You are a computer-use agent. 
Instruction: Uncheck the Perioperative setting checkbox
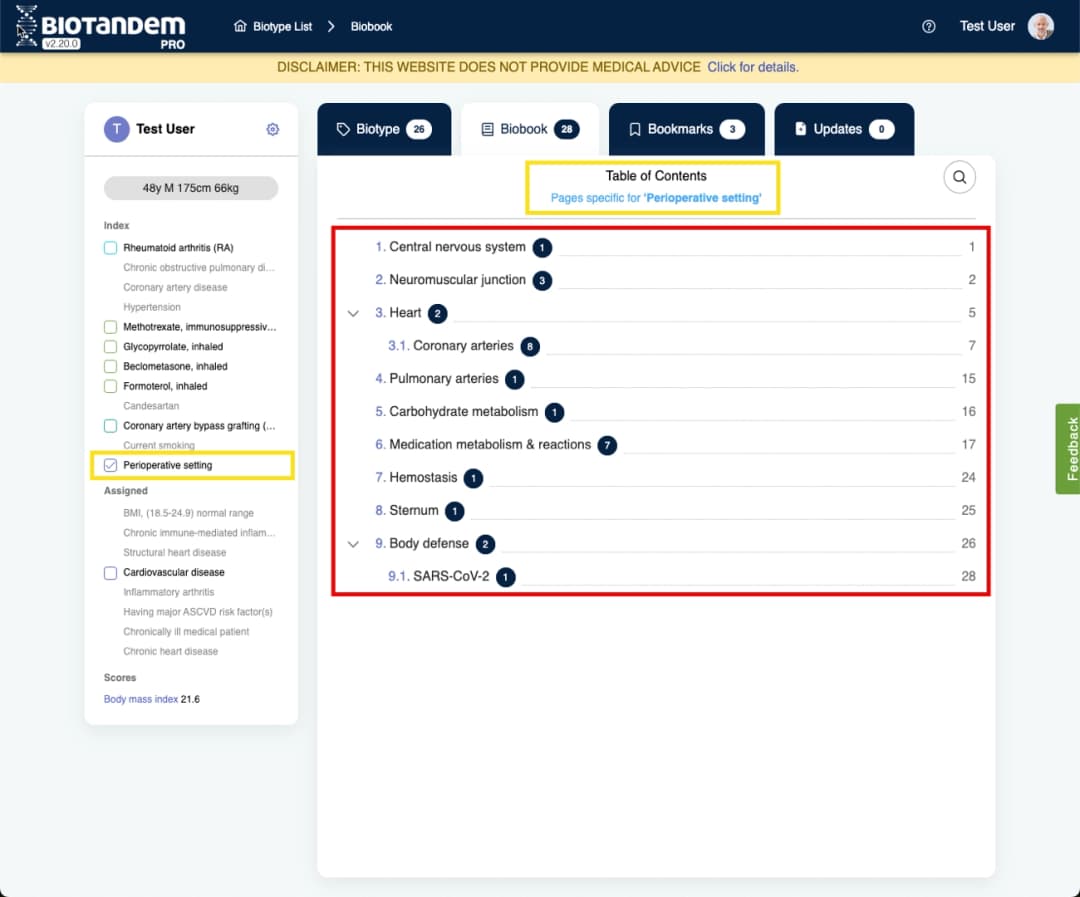(x=111, y=465)
